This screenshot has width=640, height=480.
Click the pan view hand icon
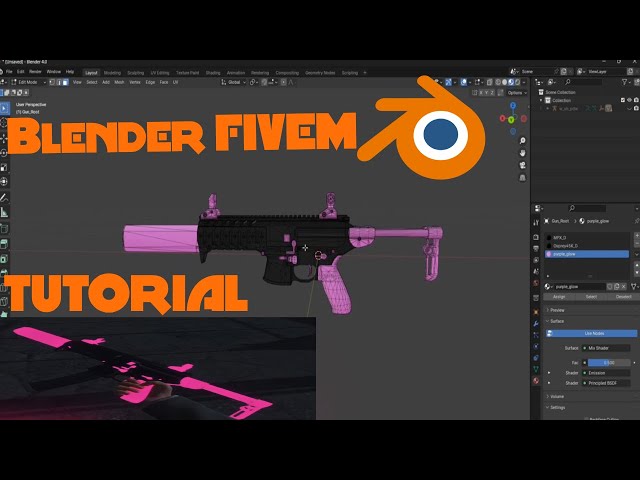click(x=522, y=153)
